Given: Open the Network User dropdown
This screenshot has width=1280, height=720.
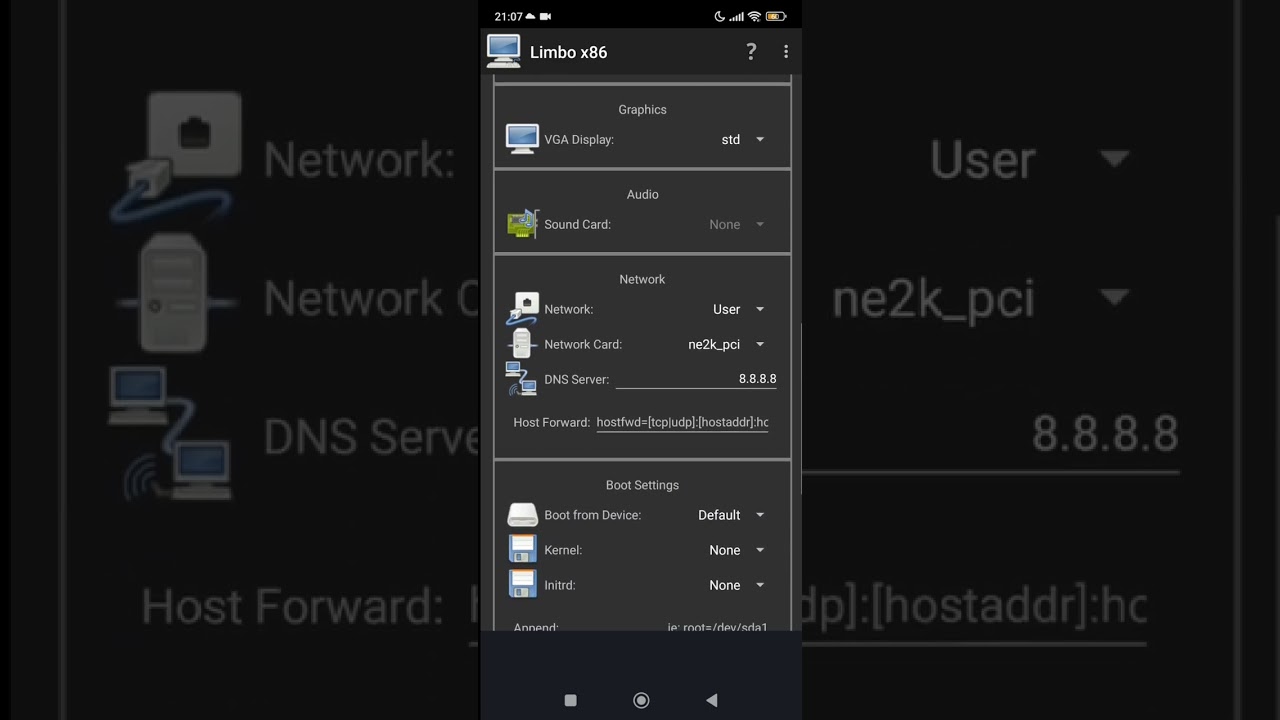Looking at the screenshot, I should pyautogui.click(x=739, y=310).
